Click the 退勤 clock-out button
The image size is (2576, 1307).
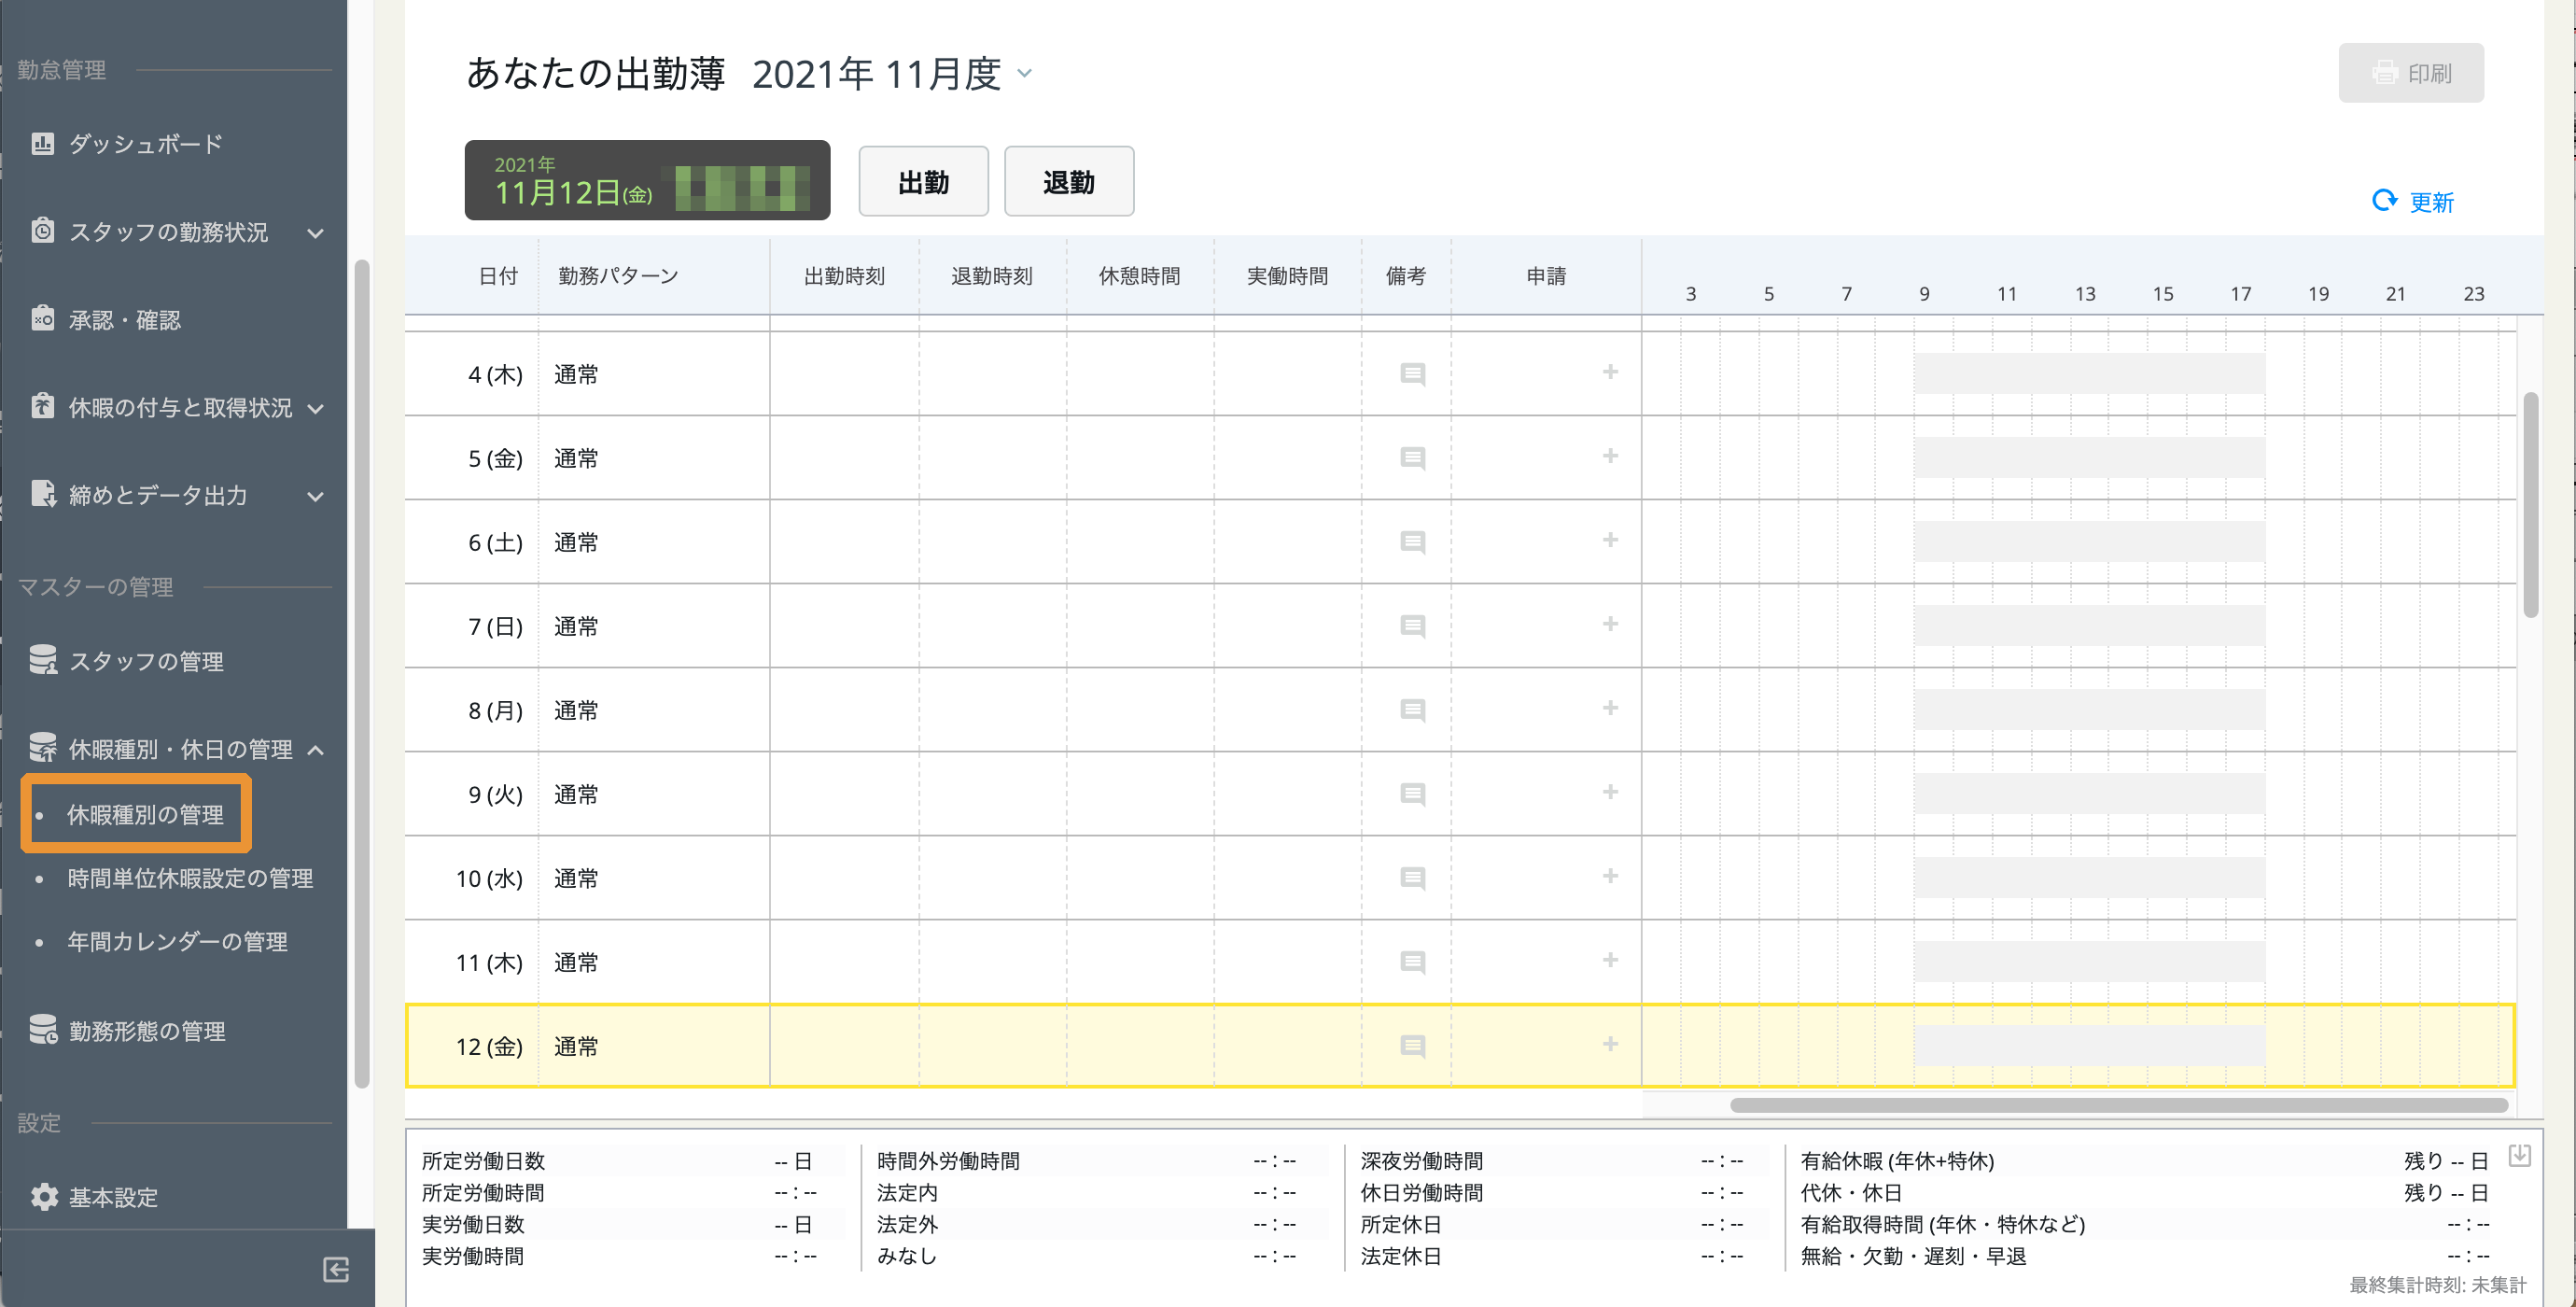tap(1068, 181)
